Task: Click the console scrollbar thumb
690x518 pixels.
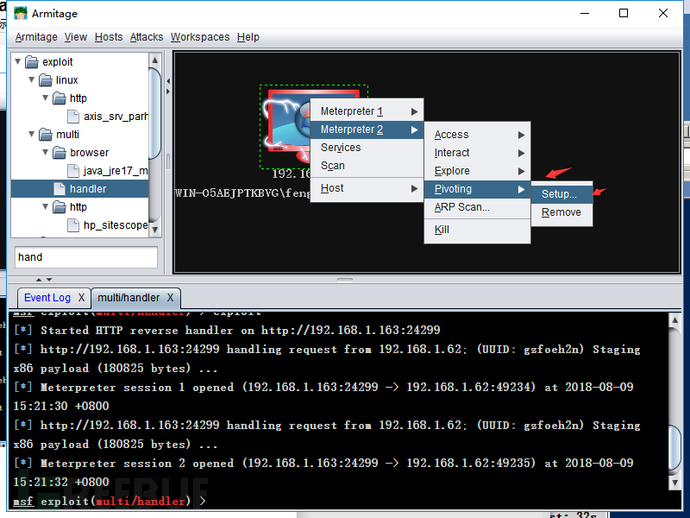Action: point(675,448)
